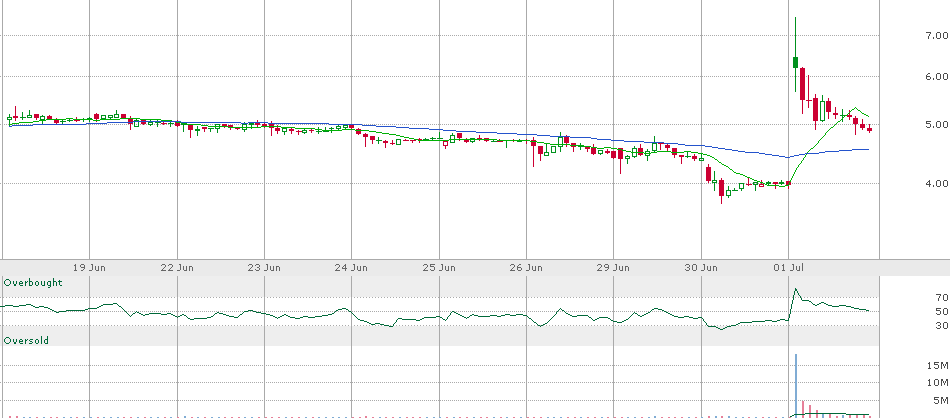Click the 15M volume axis label
Viewport: 950px width, 418px height.
coord(938,365)
